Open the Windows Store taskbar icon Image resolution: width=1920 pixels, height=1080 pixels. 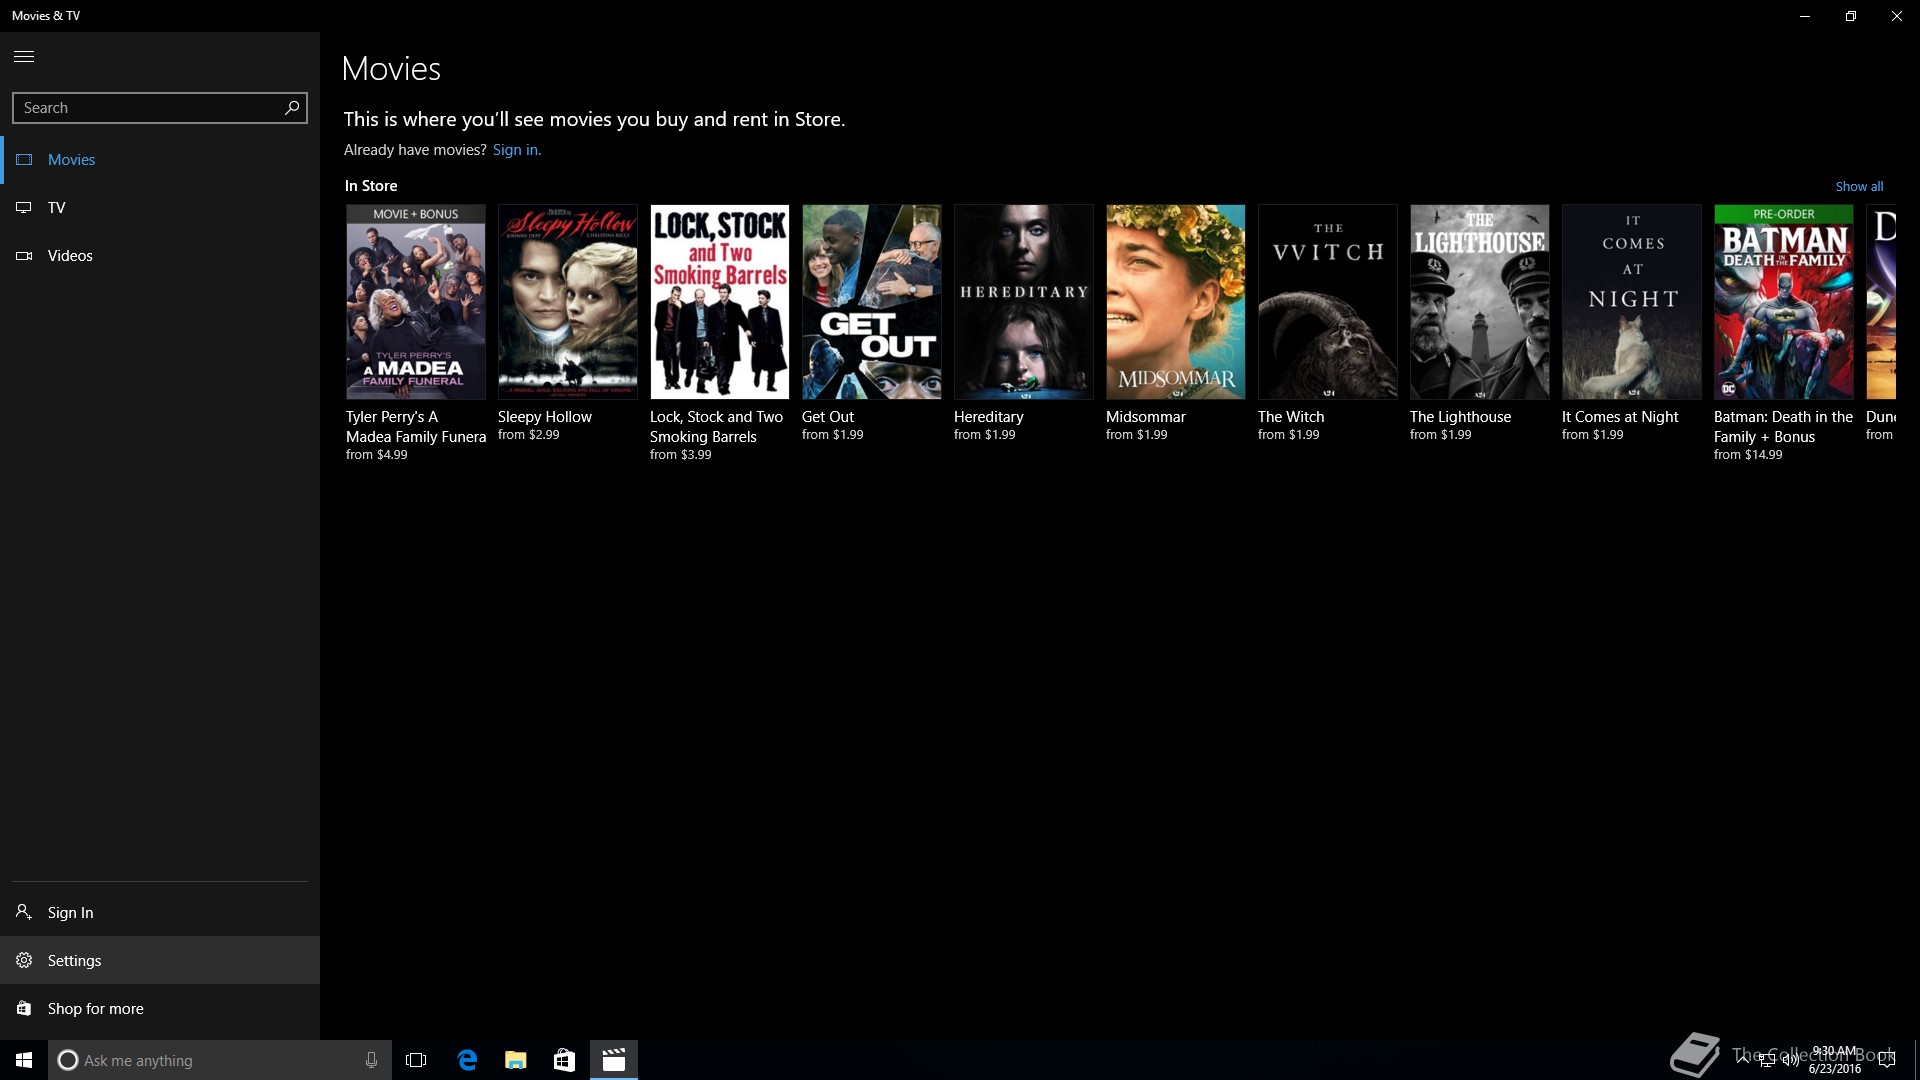tap(564, 1060)
